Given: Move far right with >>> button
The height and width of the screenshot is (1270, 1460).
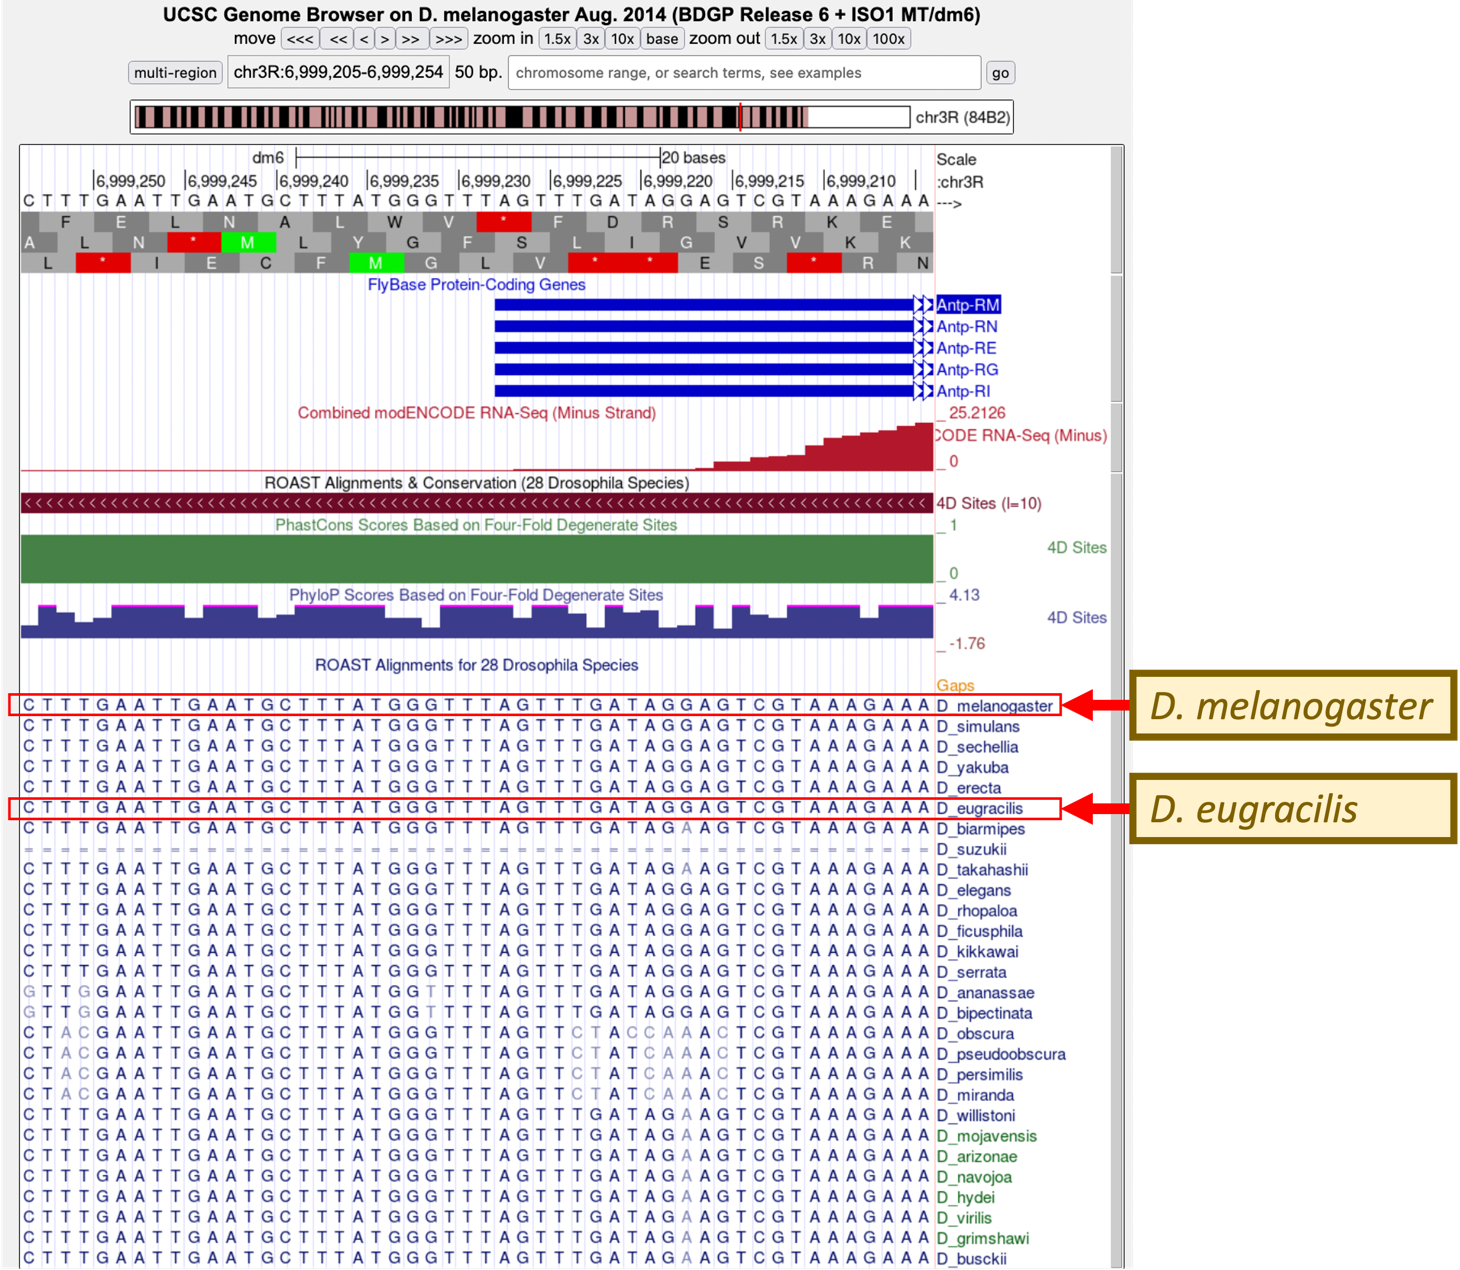Looking at the screenshot, I should pos(449,39).
